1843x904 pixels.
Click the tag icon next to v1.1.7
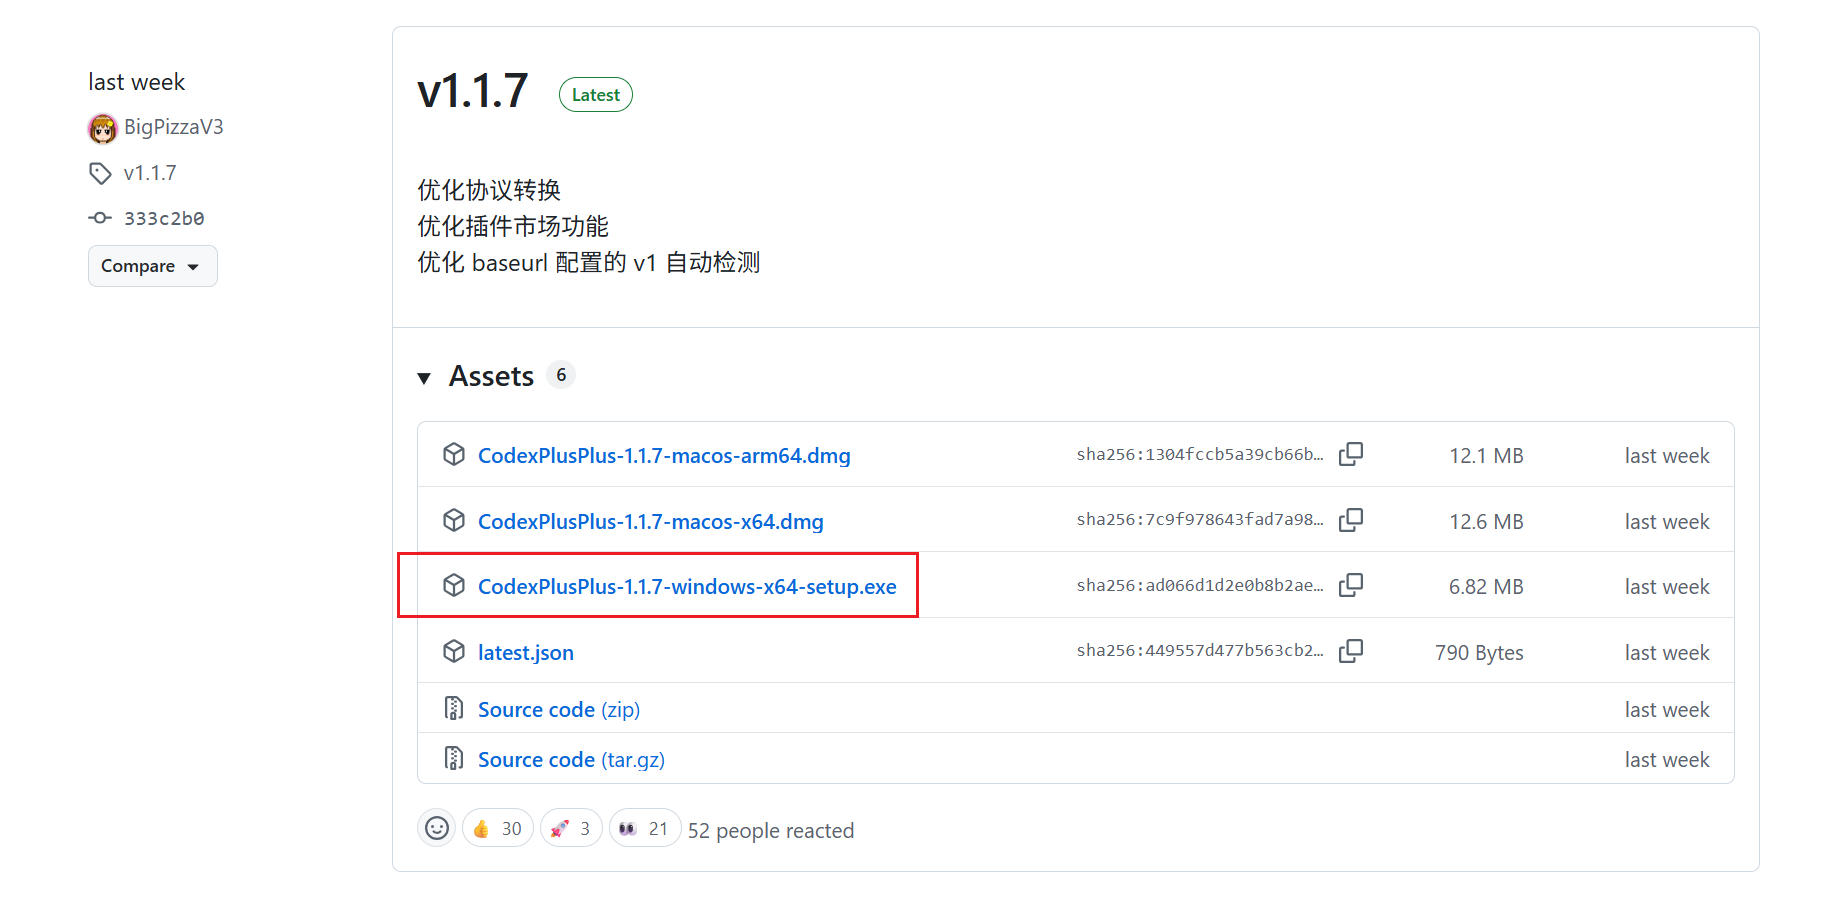coord(100,173)
